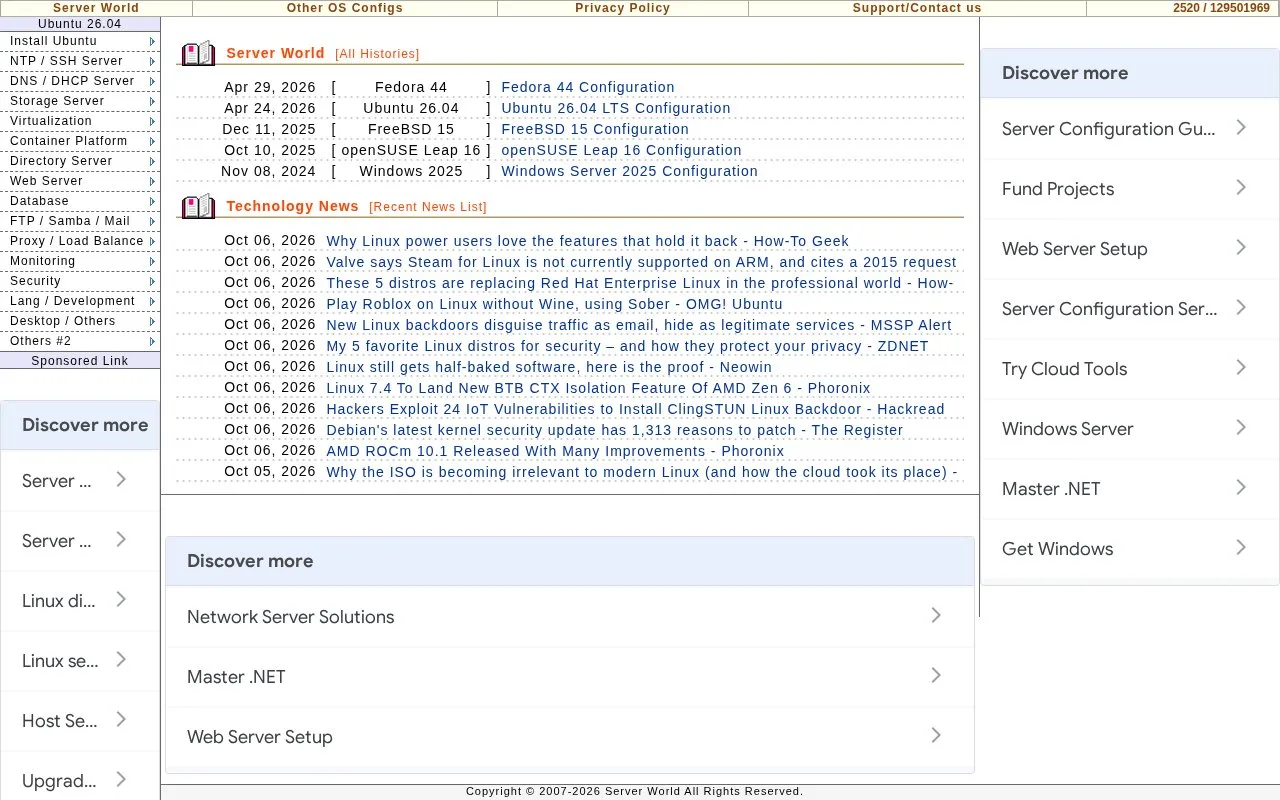Click the chevron next to Linux di... item

point(121,600)
